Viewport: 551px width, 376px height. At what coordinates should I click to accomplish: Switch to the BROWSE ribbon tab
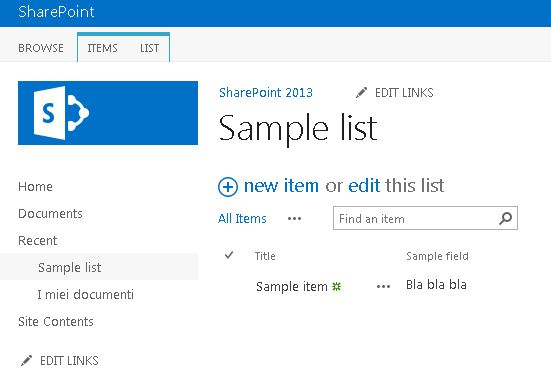(41, 48)
